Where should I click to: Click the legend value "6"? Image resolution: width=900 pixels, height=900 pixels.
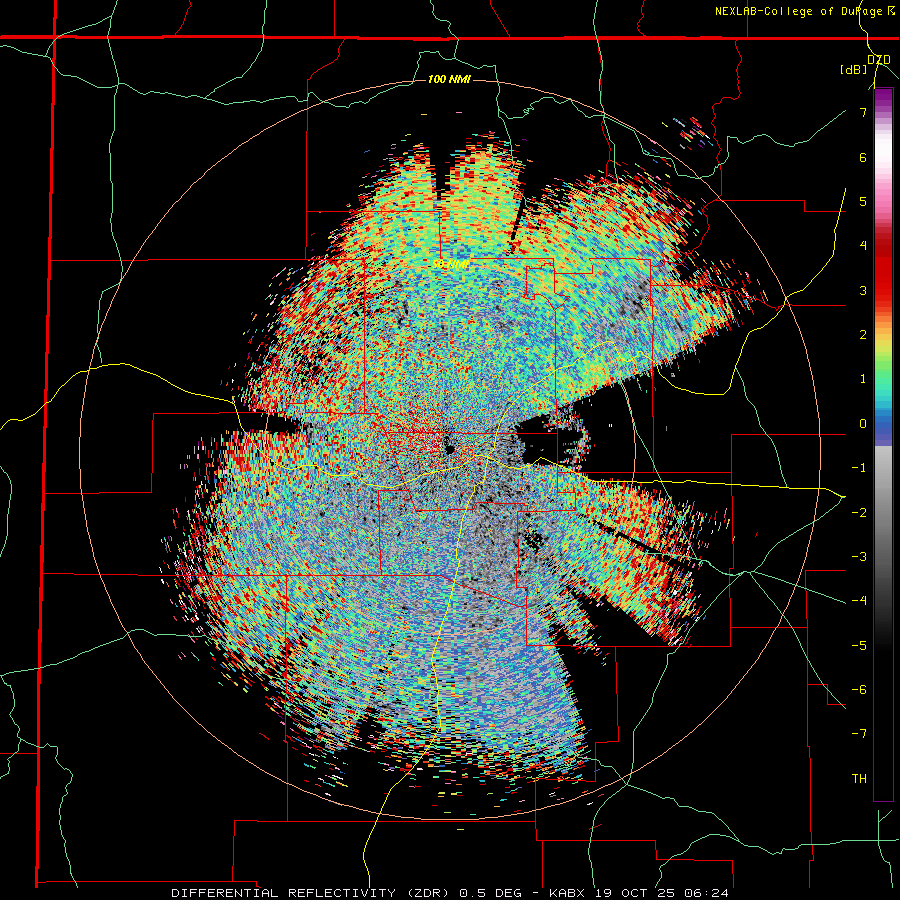[x=863, y=157]
